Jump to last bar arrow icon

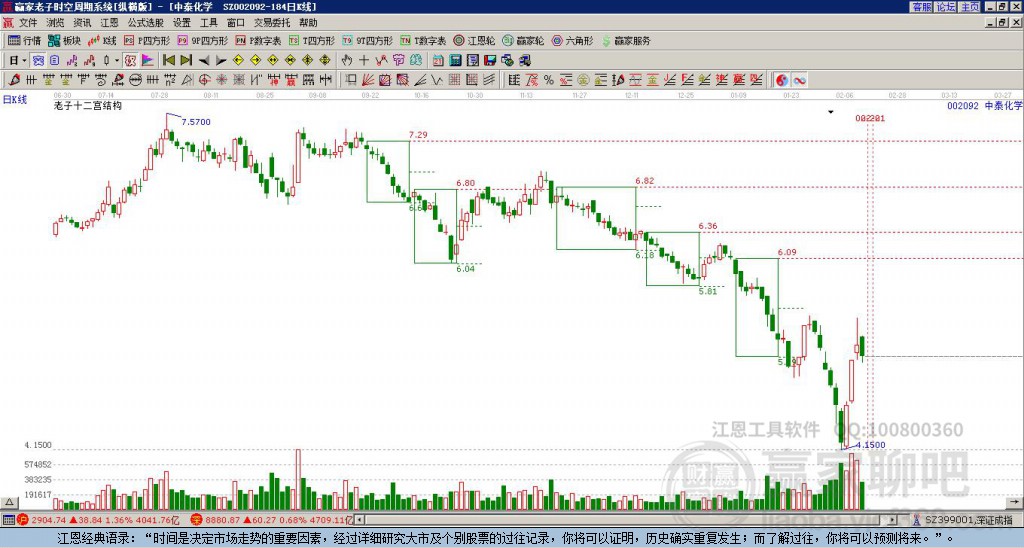pos(186,61)
